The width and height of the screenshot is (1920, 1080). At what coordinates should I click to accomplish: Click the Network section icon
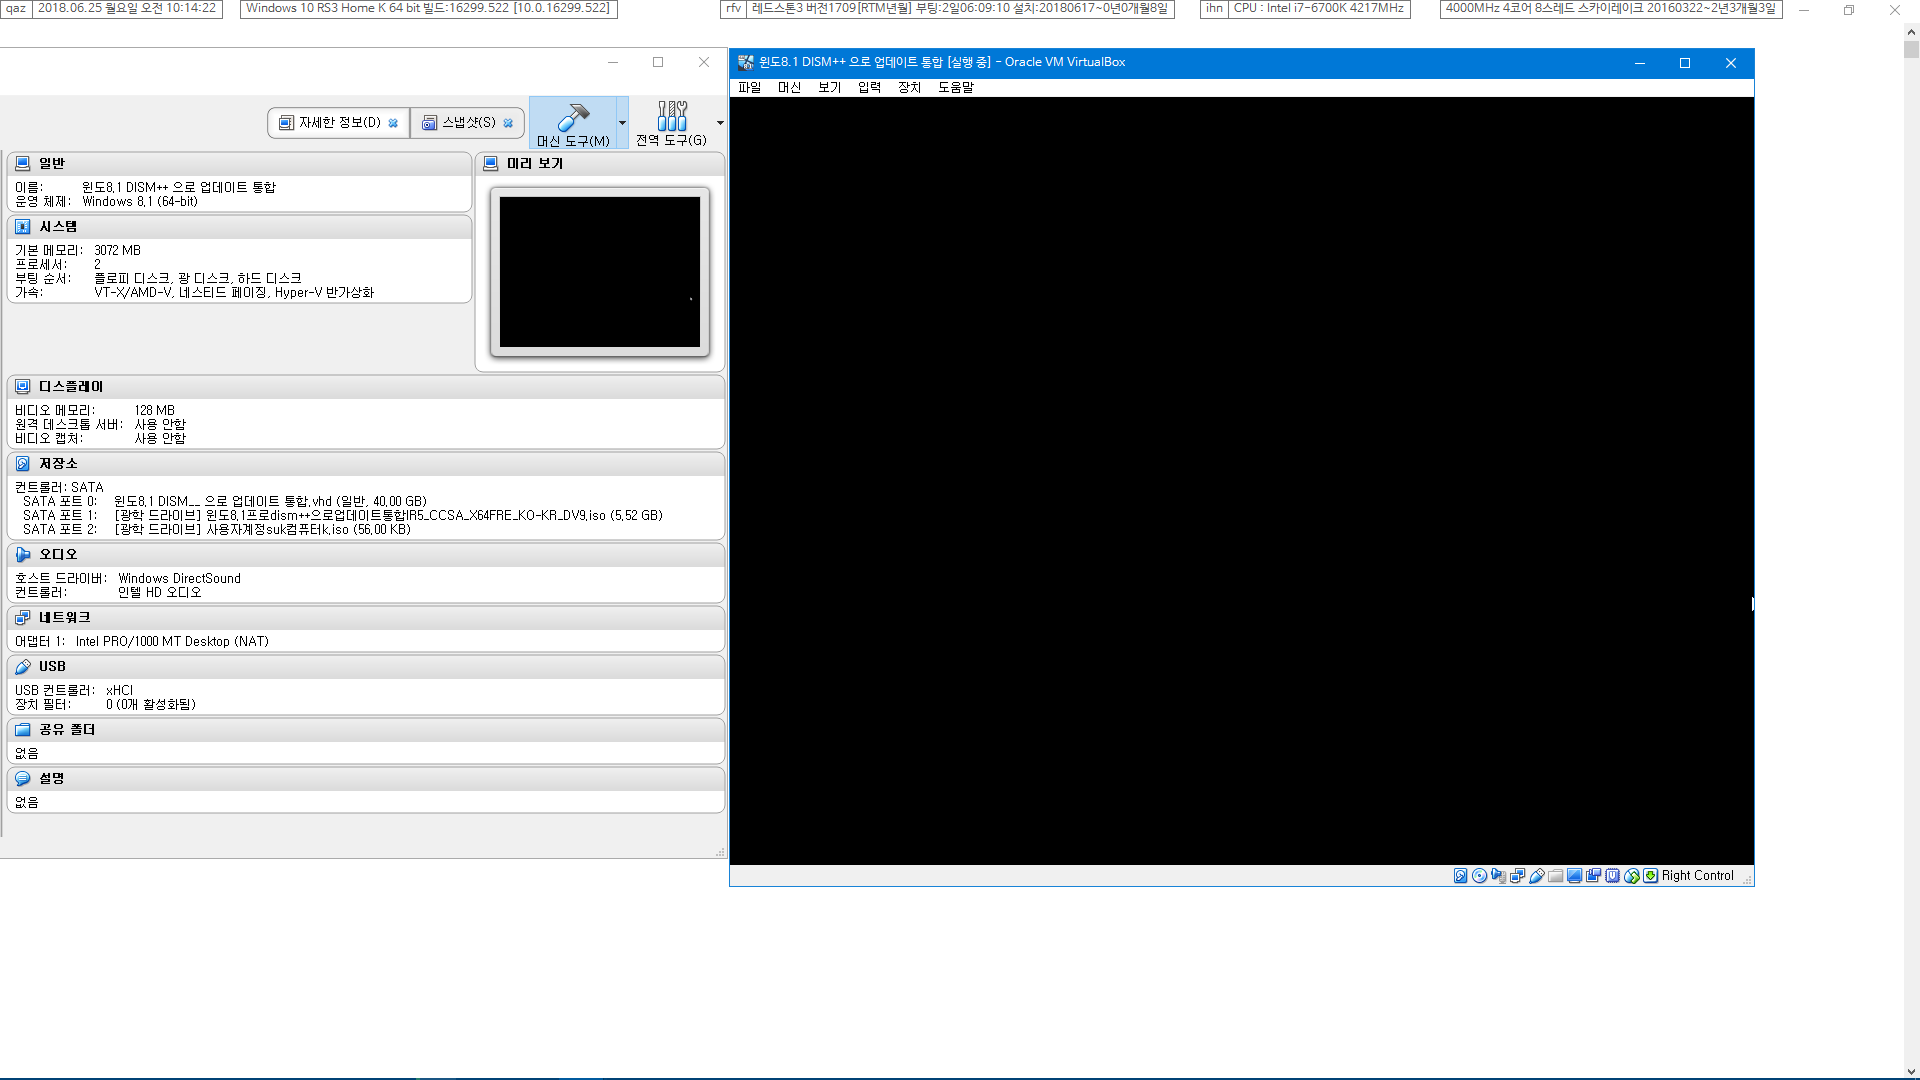tap(23, 618)
